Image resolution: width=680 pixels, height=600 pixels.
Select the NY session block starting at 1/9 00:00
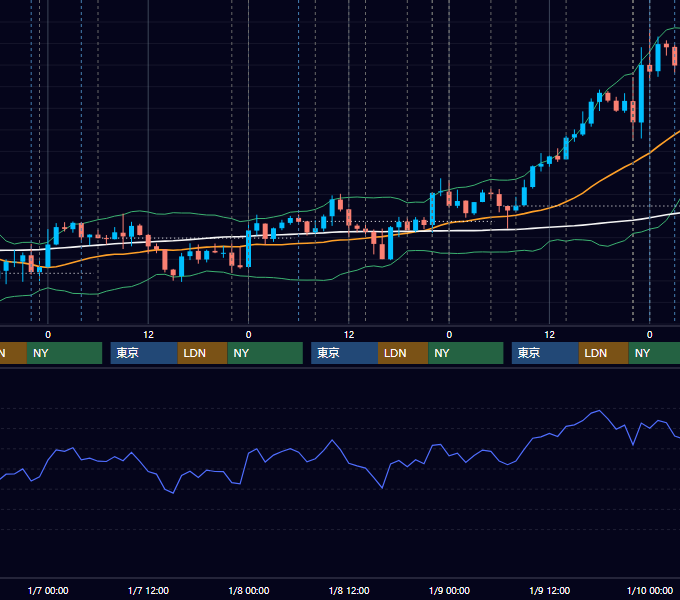(466, 353)
